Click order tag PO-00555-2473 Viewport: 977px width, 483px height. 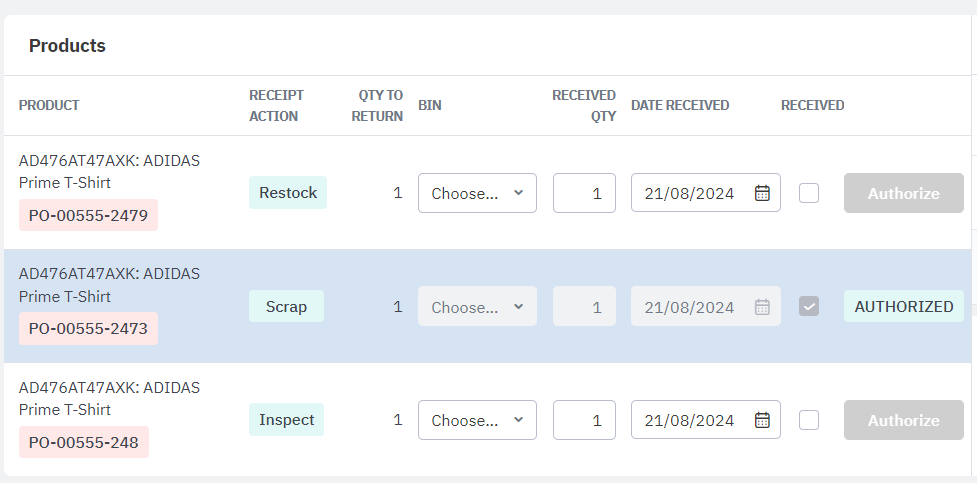[88, 328]
